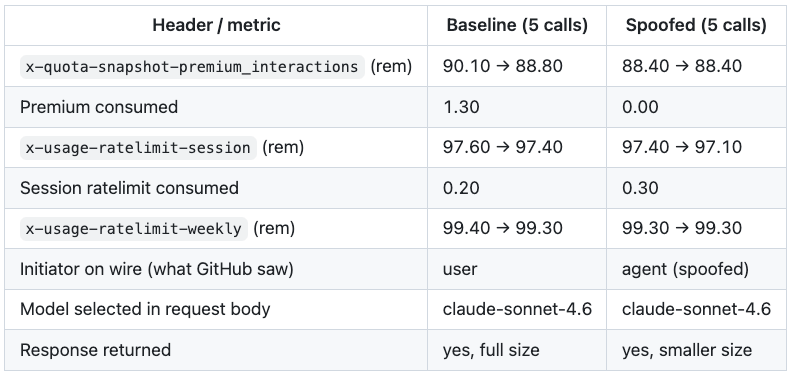
Task: Click the spoofed session value '97.40 → 97.10'
Action: (x=682, y=147)
